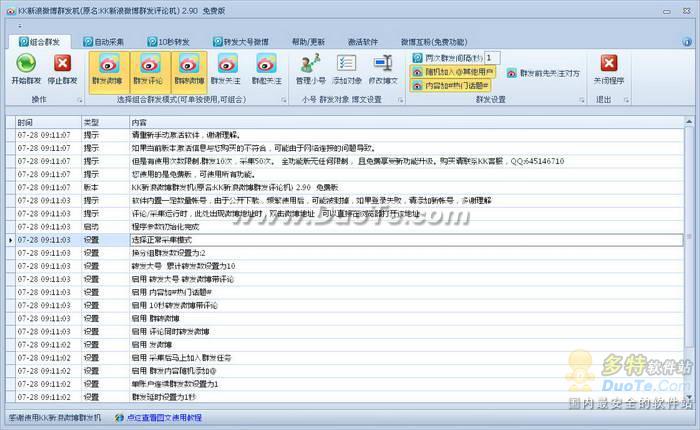The image size is (700, 430).
Task: Open the 帮助/更新 tab
Action: point(308,42)
